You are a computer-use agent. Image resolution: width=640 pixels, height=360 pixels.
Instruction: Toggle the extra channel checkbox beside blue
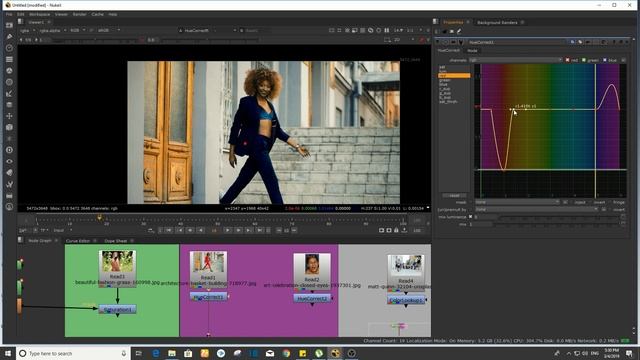pos(623,60)
